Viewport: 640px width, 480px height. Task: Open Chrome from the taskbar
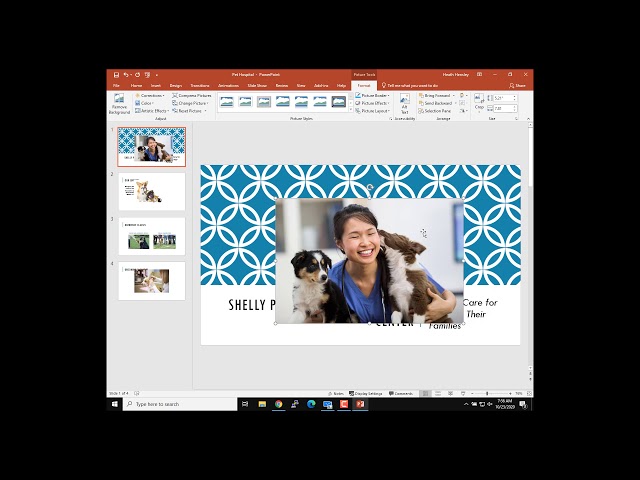click(278, 404)
